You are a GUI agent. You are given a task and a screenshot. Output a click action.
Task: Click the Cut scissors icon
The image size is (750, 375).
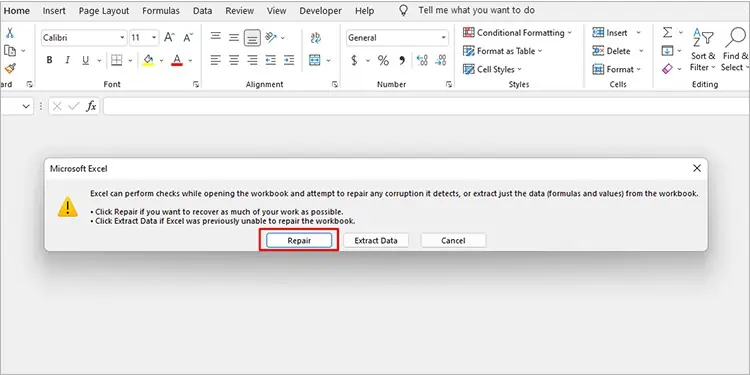pyautogui.click(x=10, y=33)
